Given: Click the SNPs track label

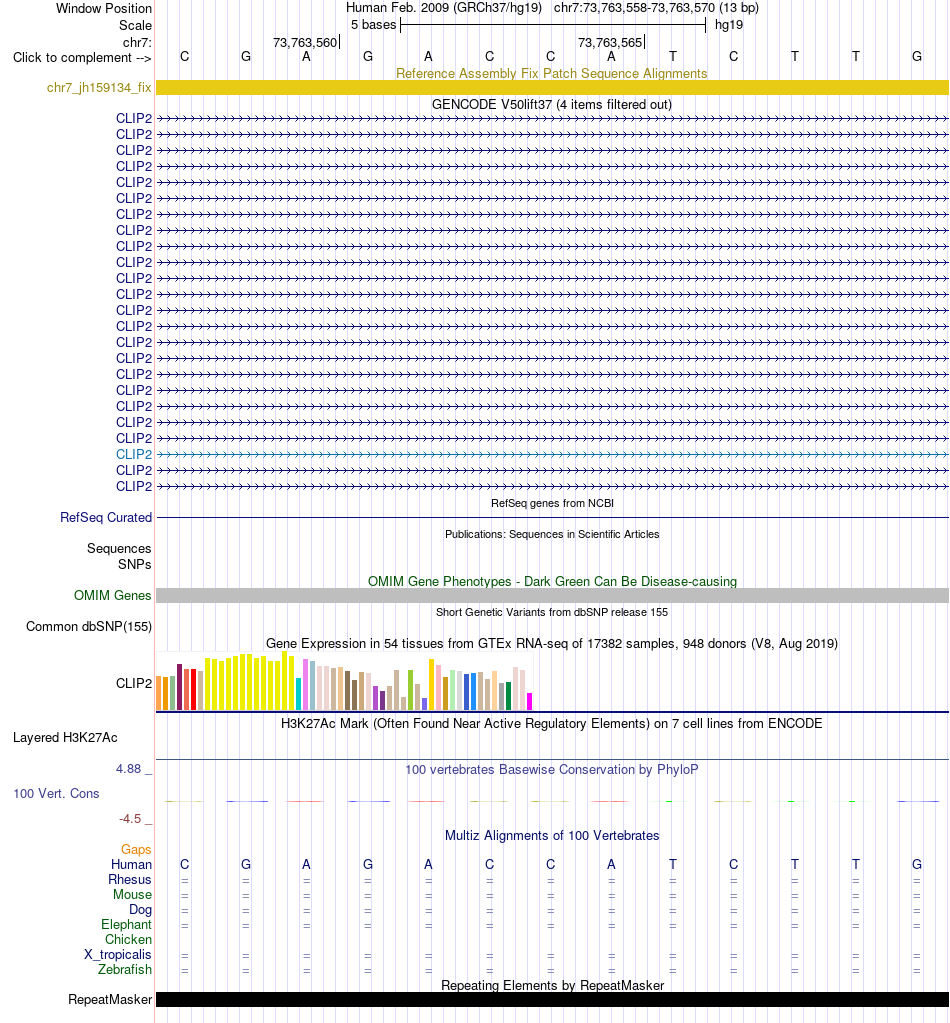Looking at the screenshot, I should pos(134,564).
